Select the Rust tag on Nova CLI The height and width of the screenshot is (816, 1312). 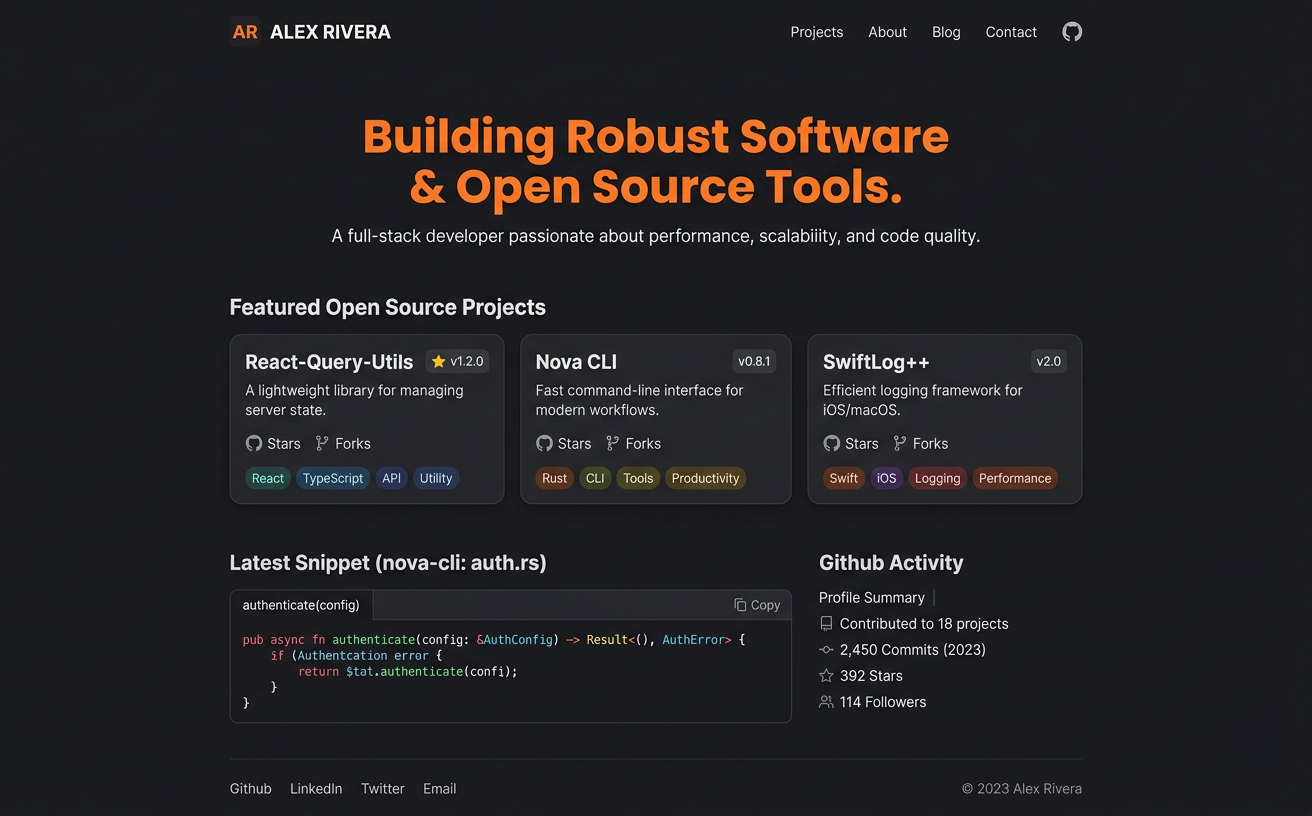pyautogui.click(x=555, y=478)
